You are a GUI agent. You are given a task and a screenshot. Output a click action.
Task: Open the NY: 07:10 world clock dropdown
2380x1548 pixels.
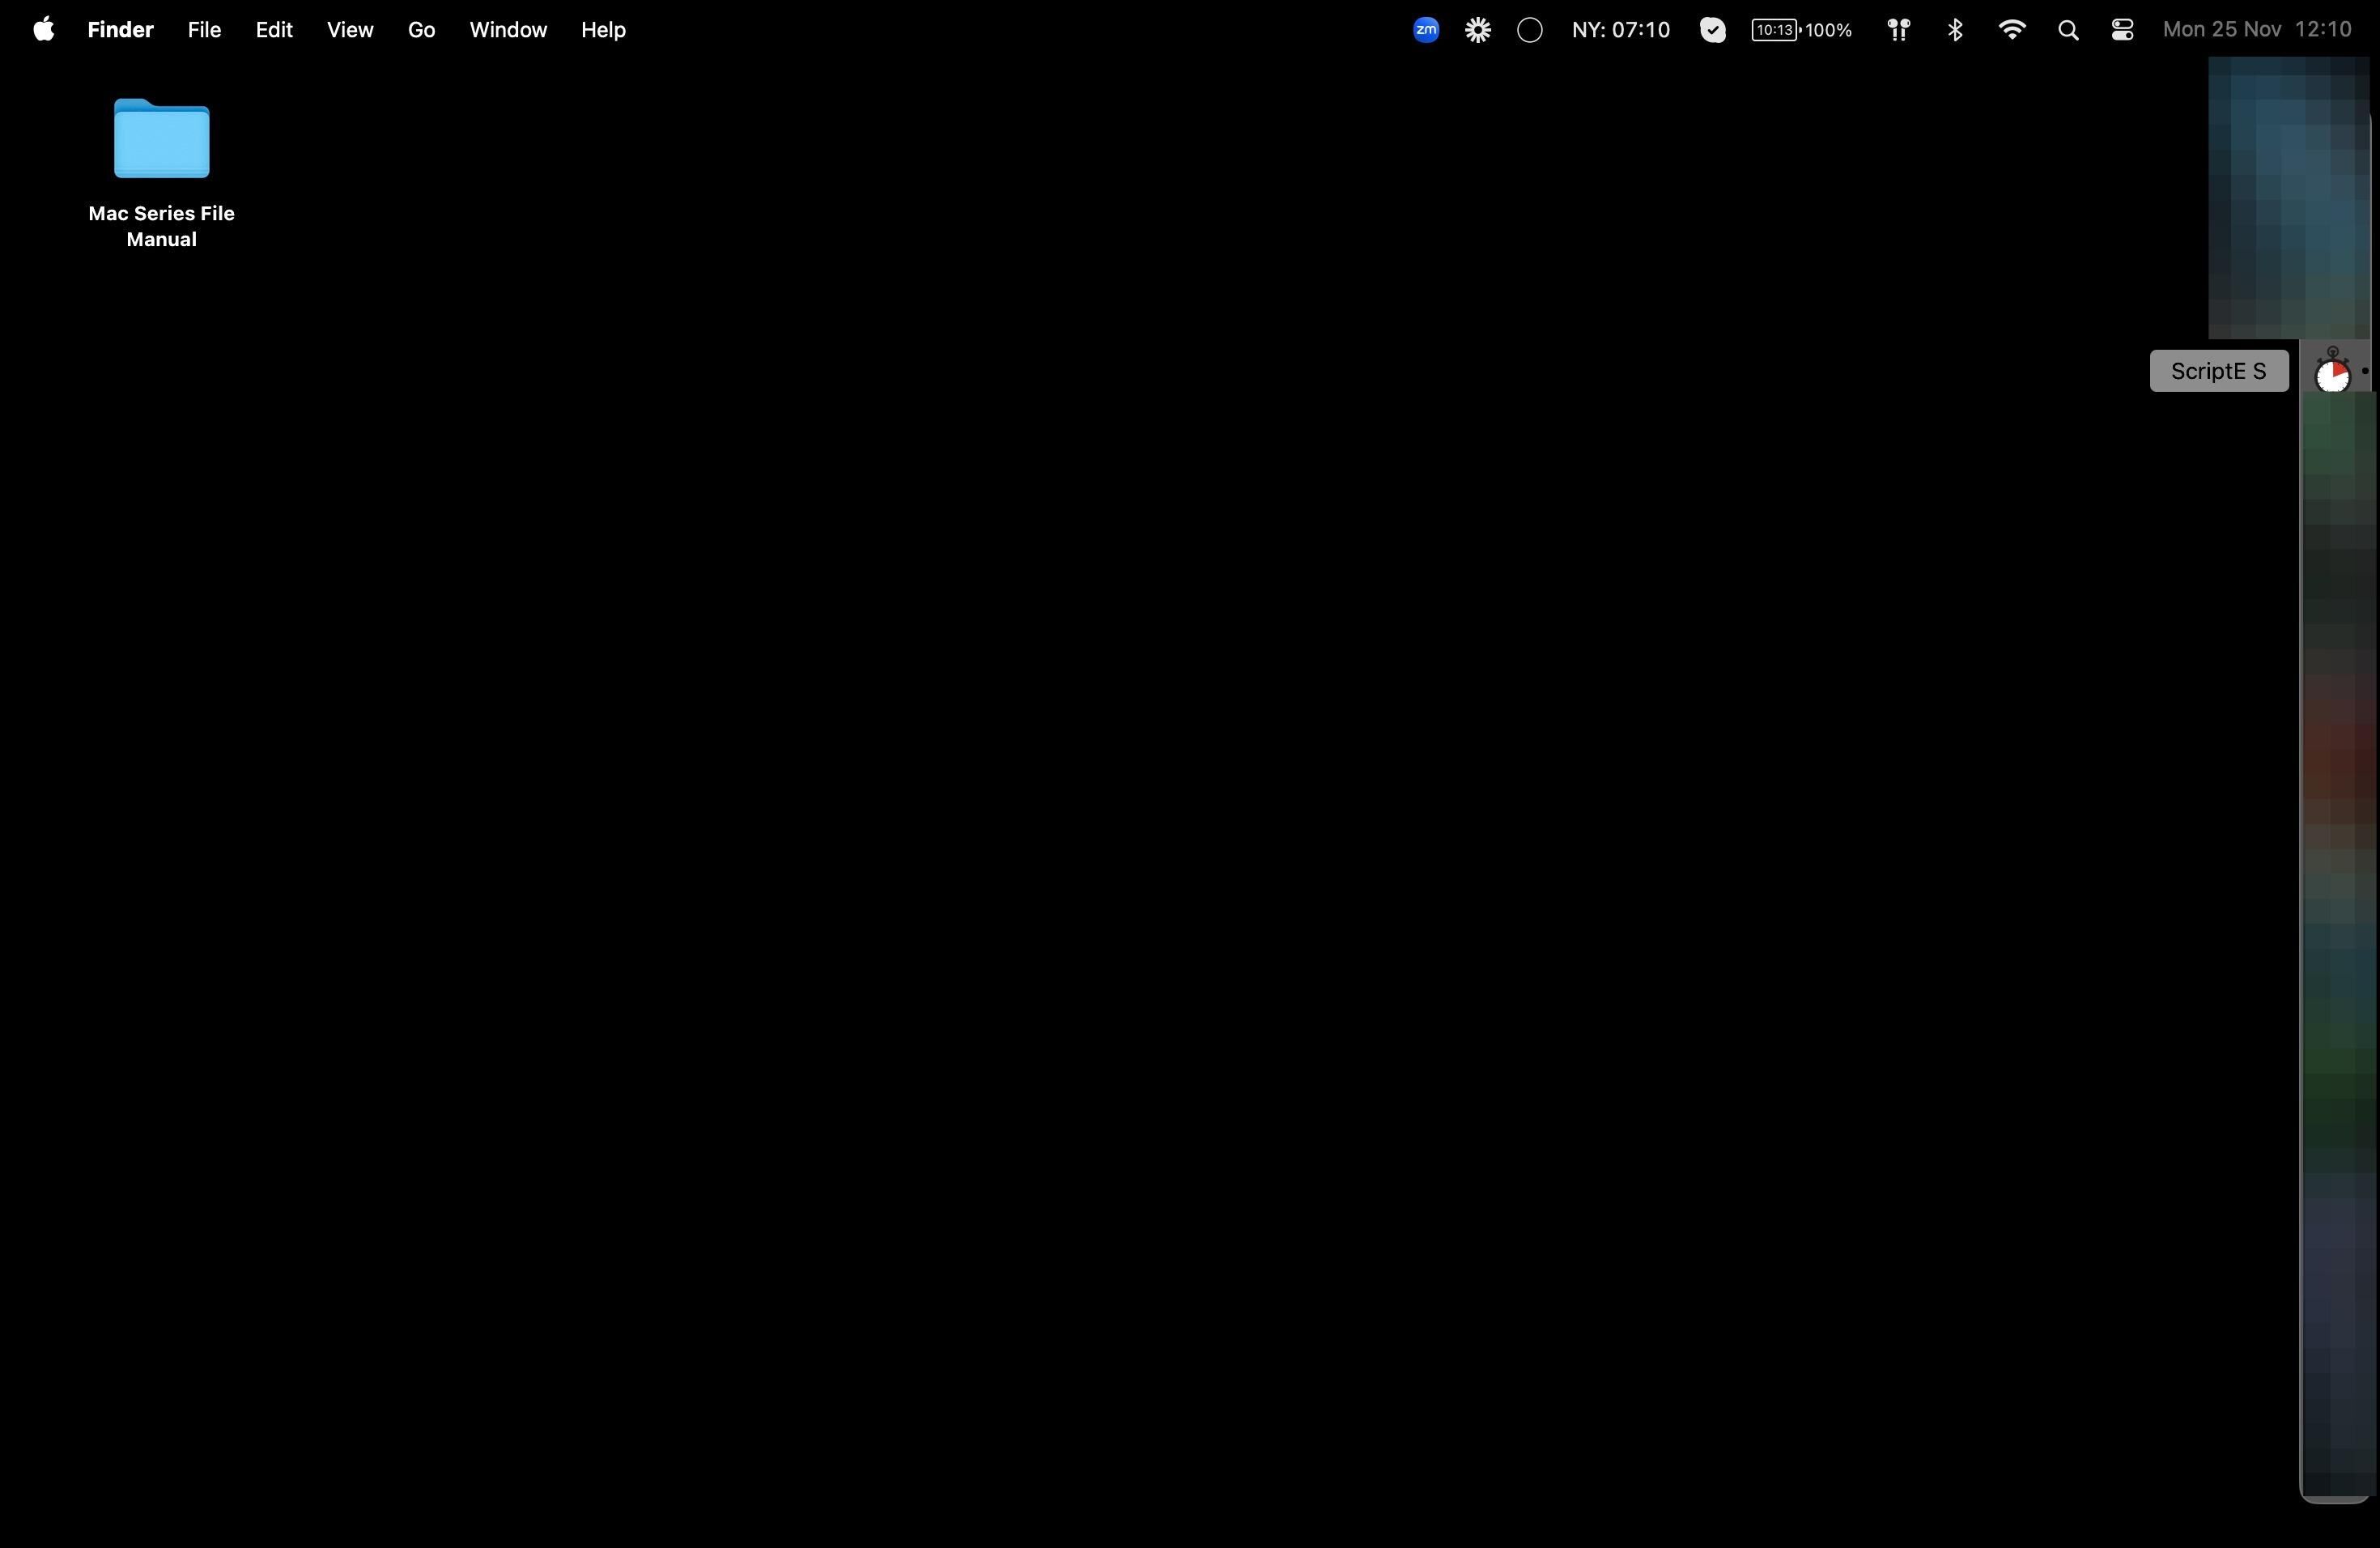tap(1620, 30)
